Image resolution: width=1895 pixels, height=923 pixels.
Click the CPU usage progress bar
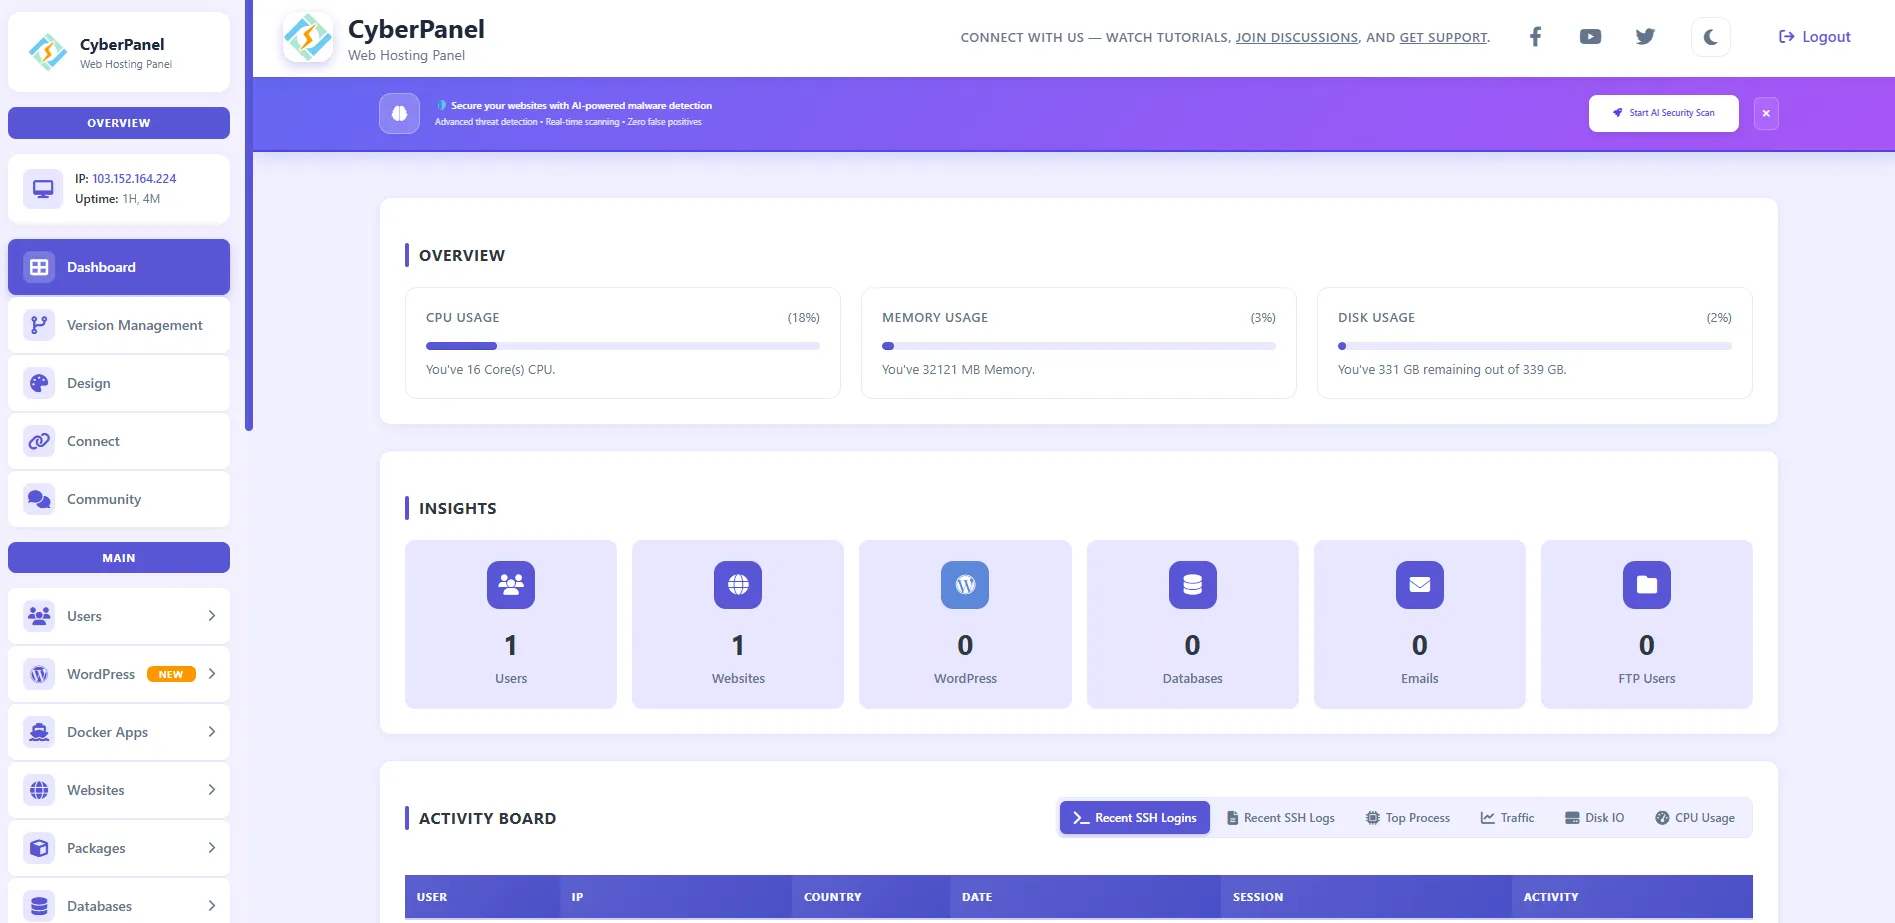[x=623, y=346]
